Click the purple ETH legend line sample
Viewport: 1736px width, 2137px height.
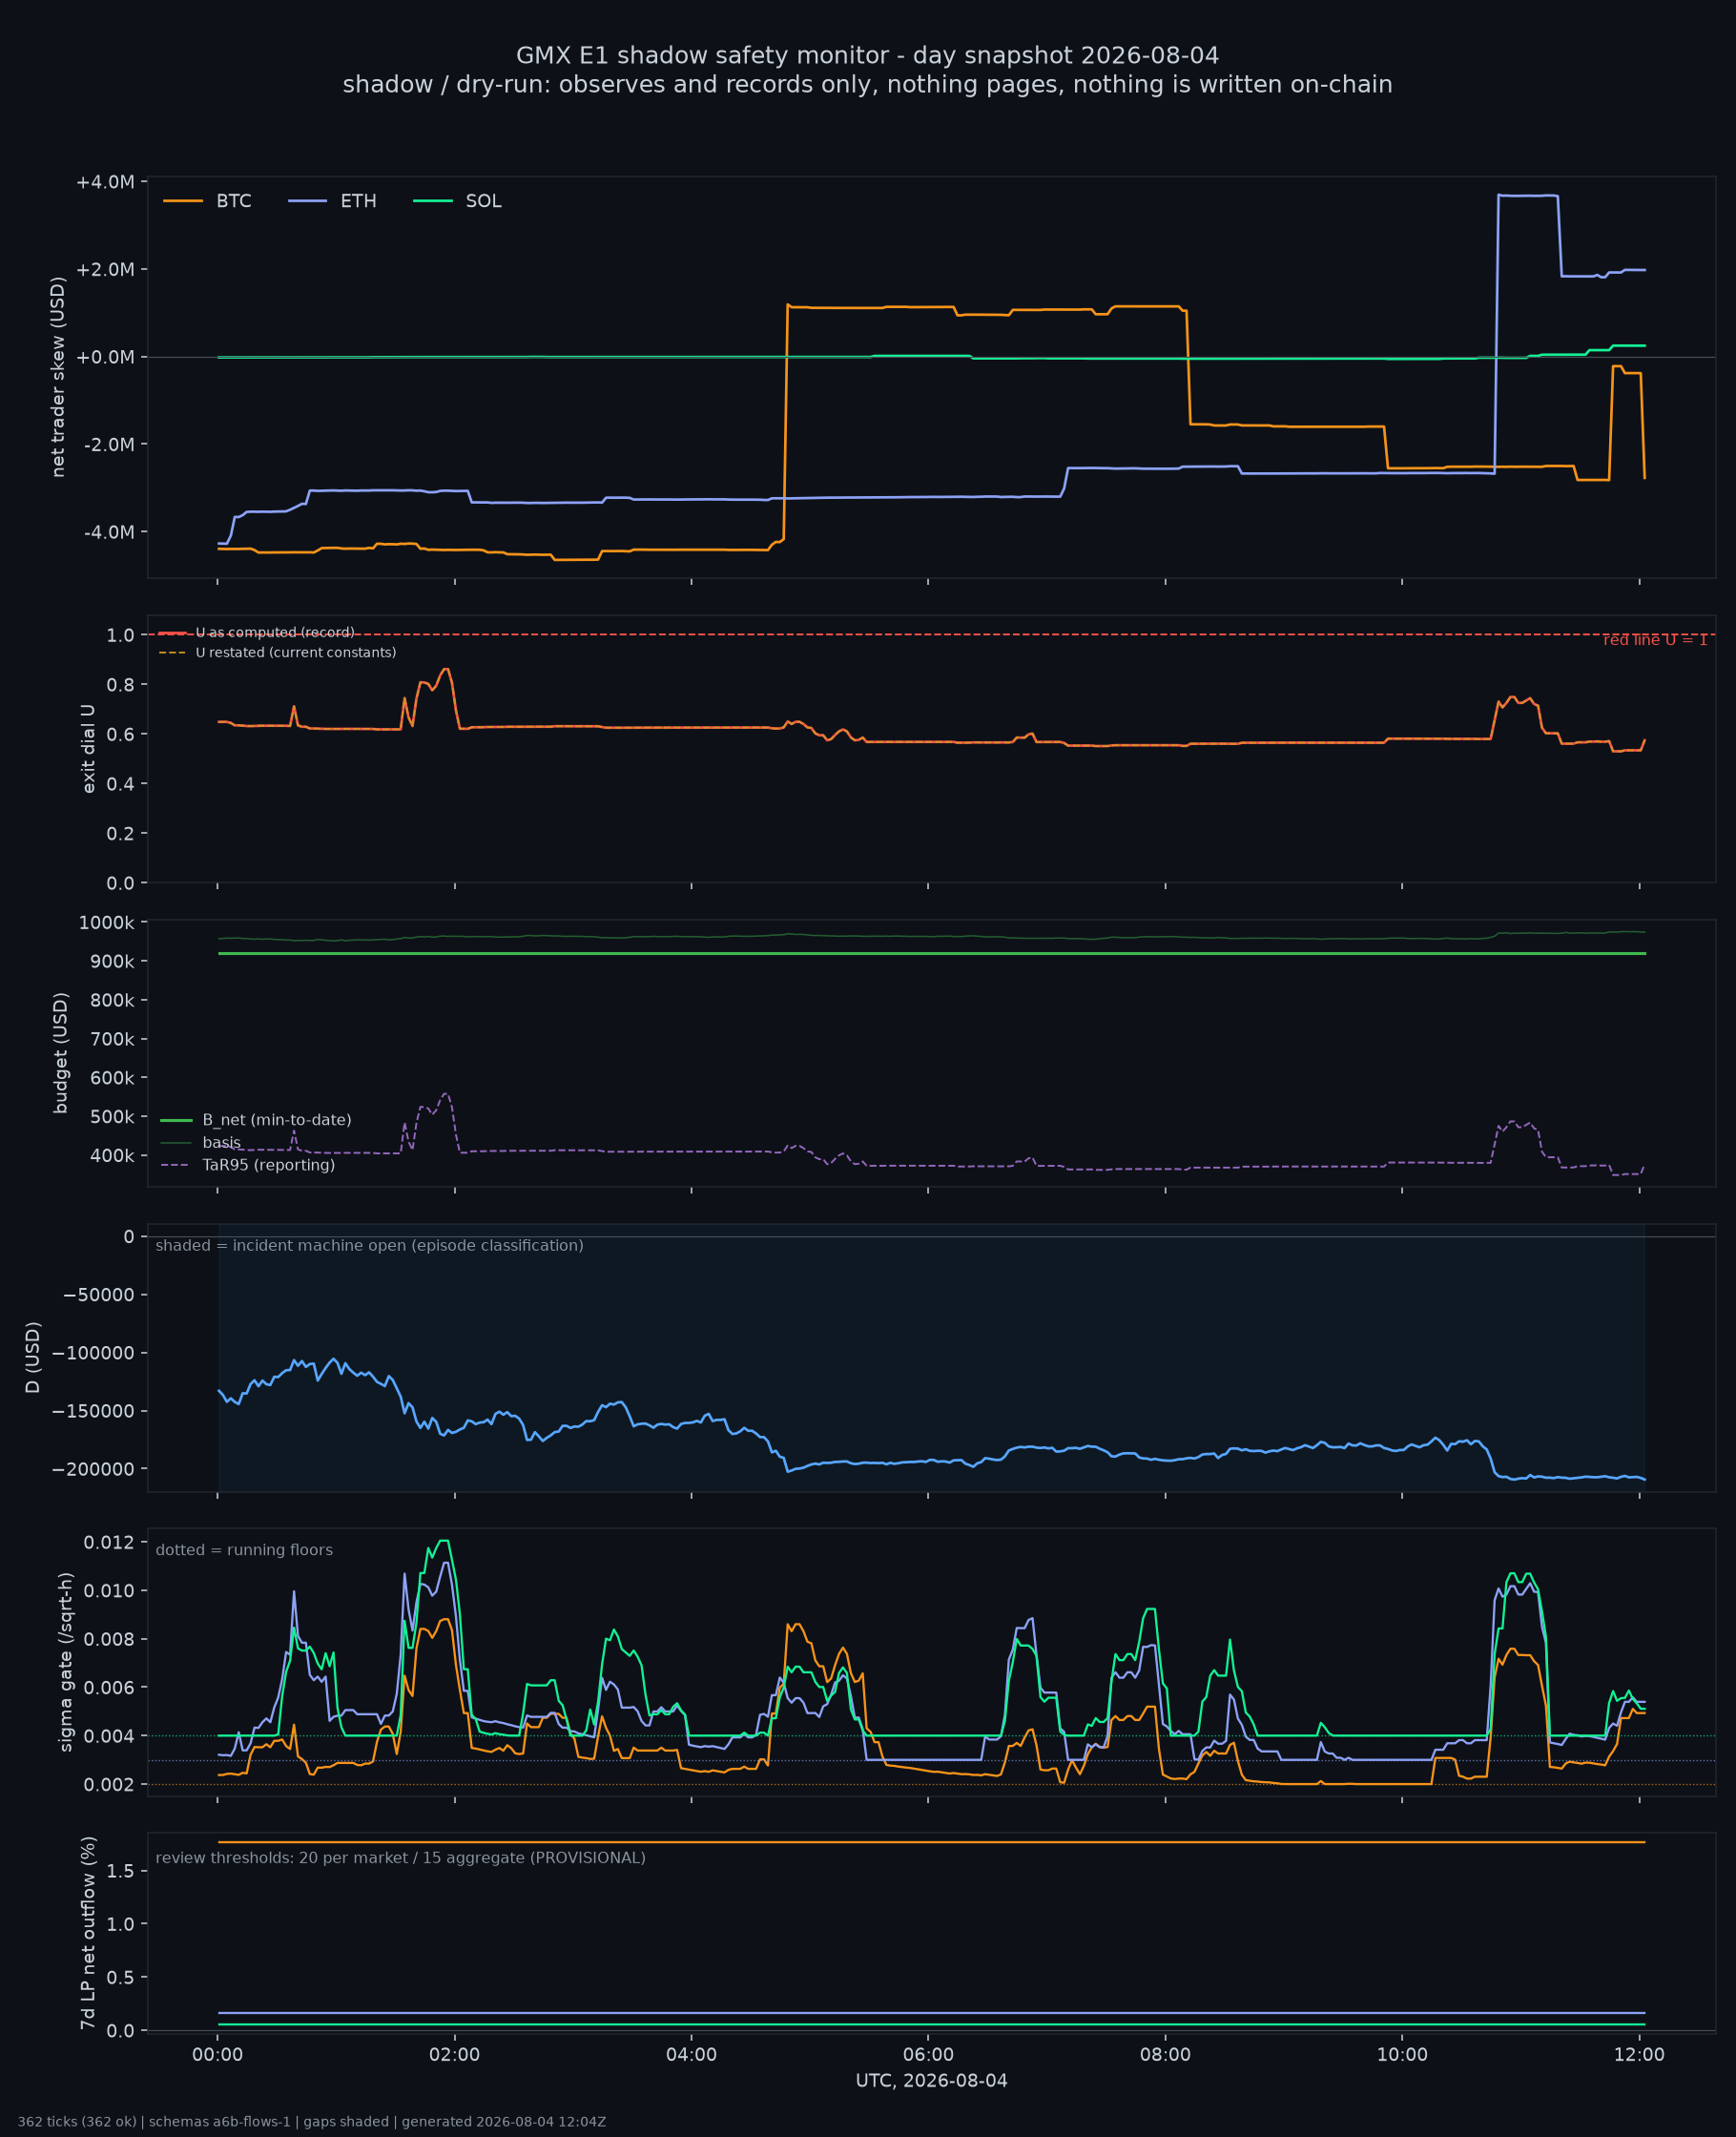click(308, 201)
